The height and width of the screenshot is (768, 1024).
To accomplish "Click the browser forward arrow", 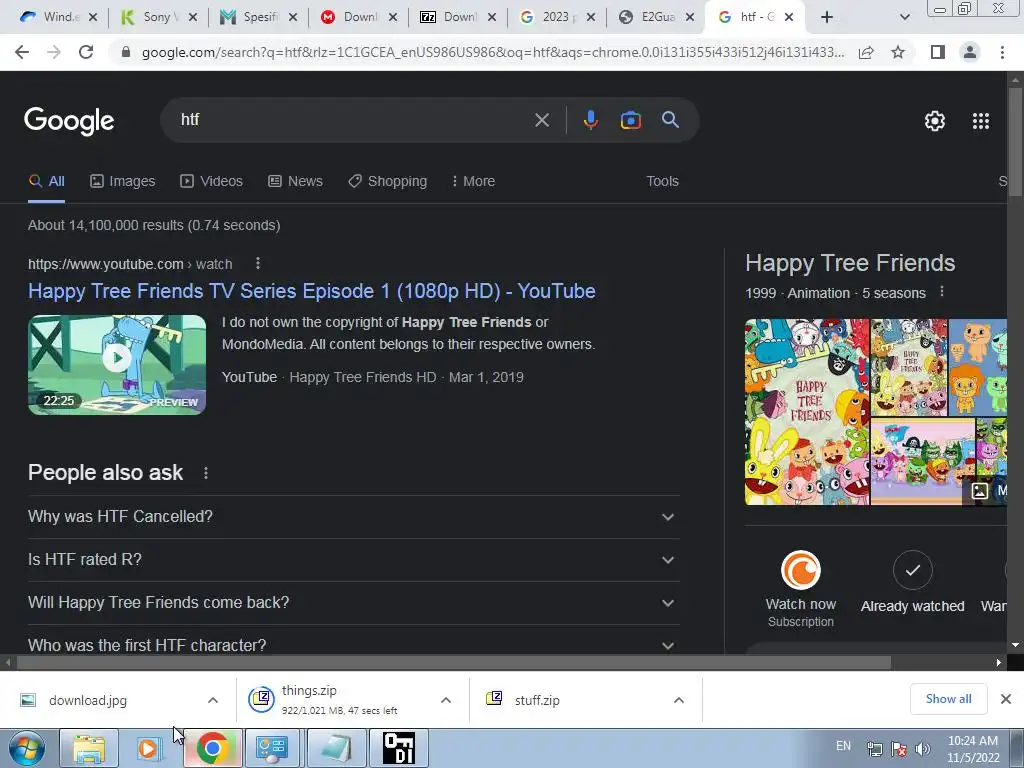I will [54, 52].
